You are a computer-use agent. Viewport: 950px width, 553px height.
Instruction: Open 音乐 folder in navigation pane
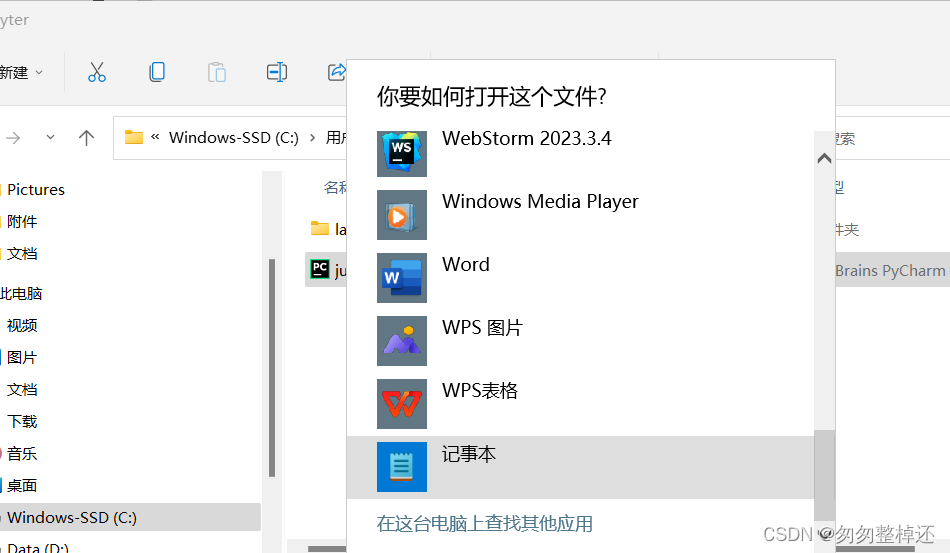[22, 454]
